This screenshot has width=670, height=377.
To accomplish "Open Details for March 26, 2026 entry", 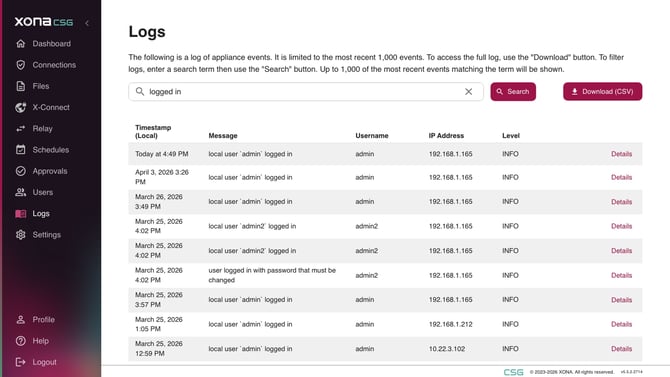I will point(621,202).
